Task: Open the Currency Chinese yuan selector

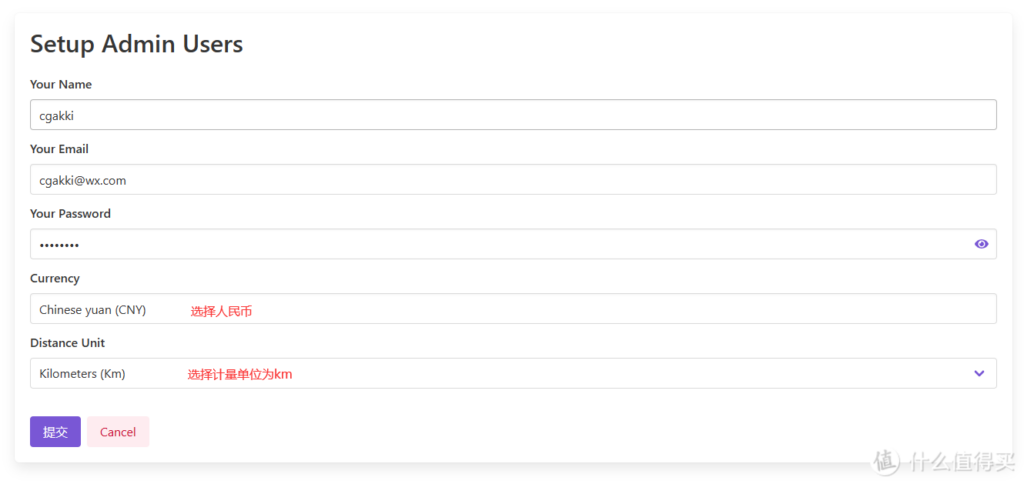Action: [500, 309]
